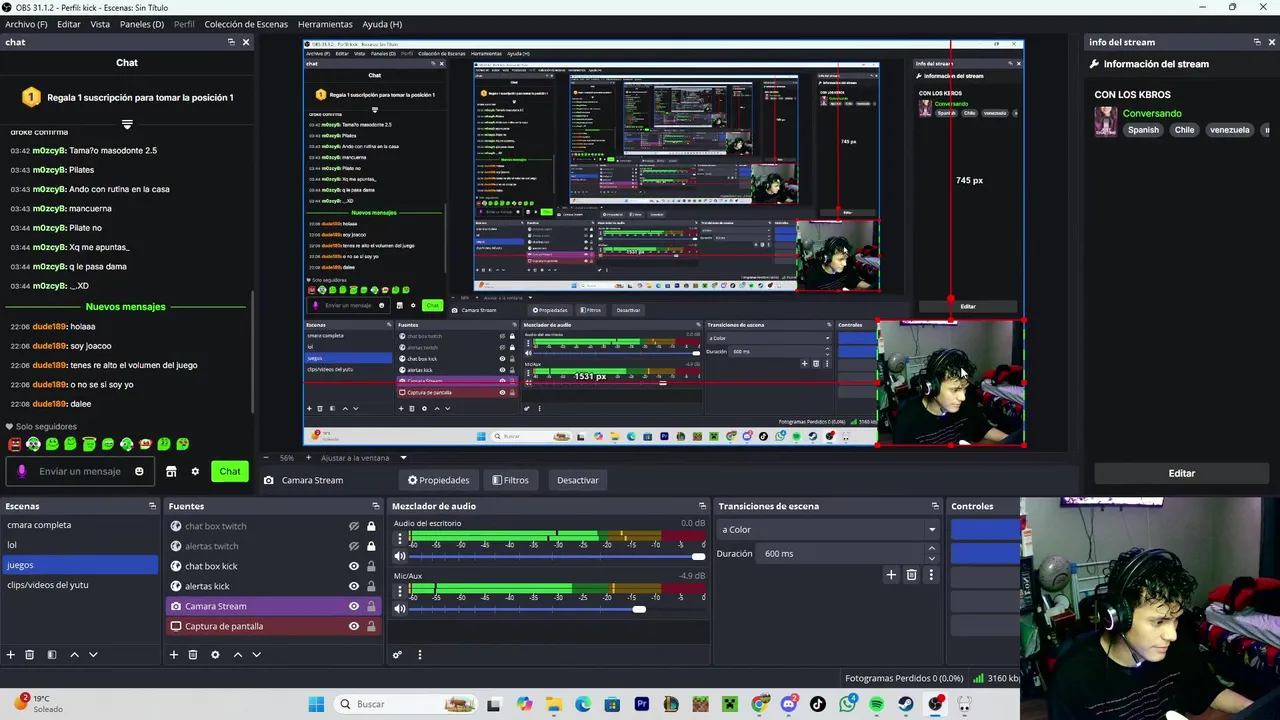Screen dimensions: 1280x720
Task: Open the Paneles (D) menu
Action: [x=142, y=24]
